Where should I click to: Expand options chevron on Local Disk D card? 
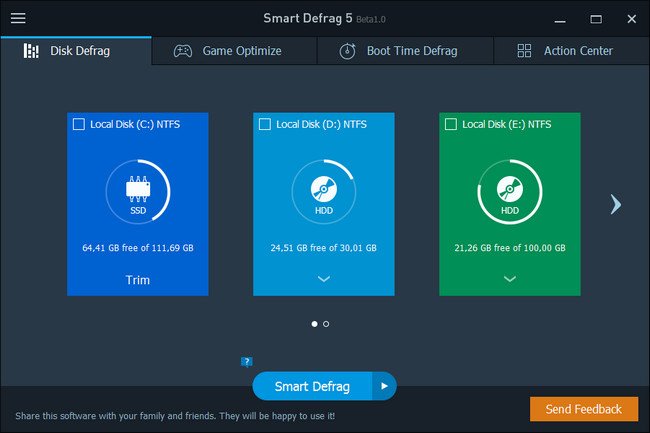click(324, 279)
